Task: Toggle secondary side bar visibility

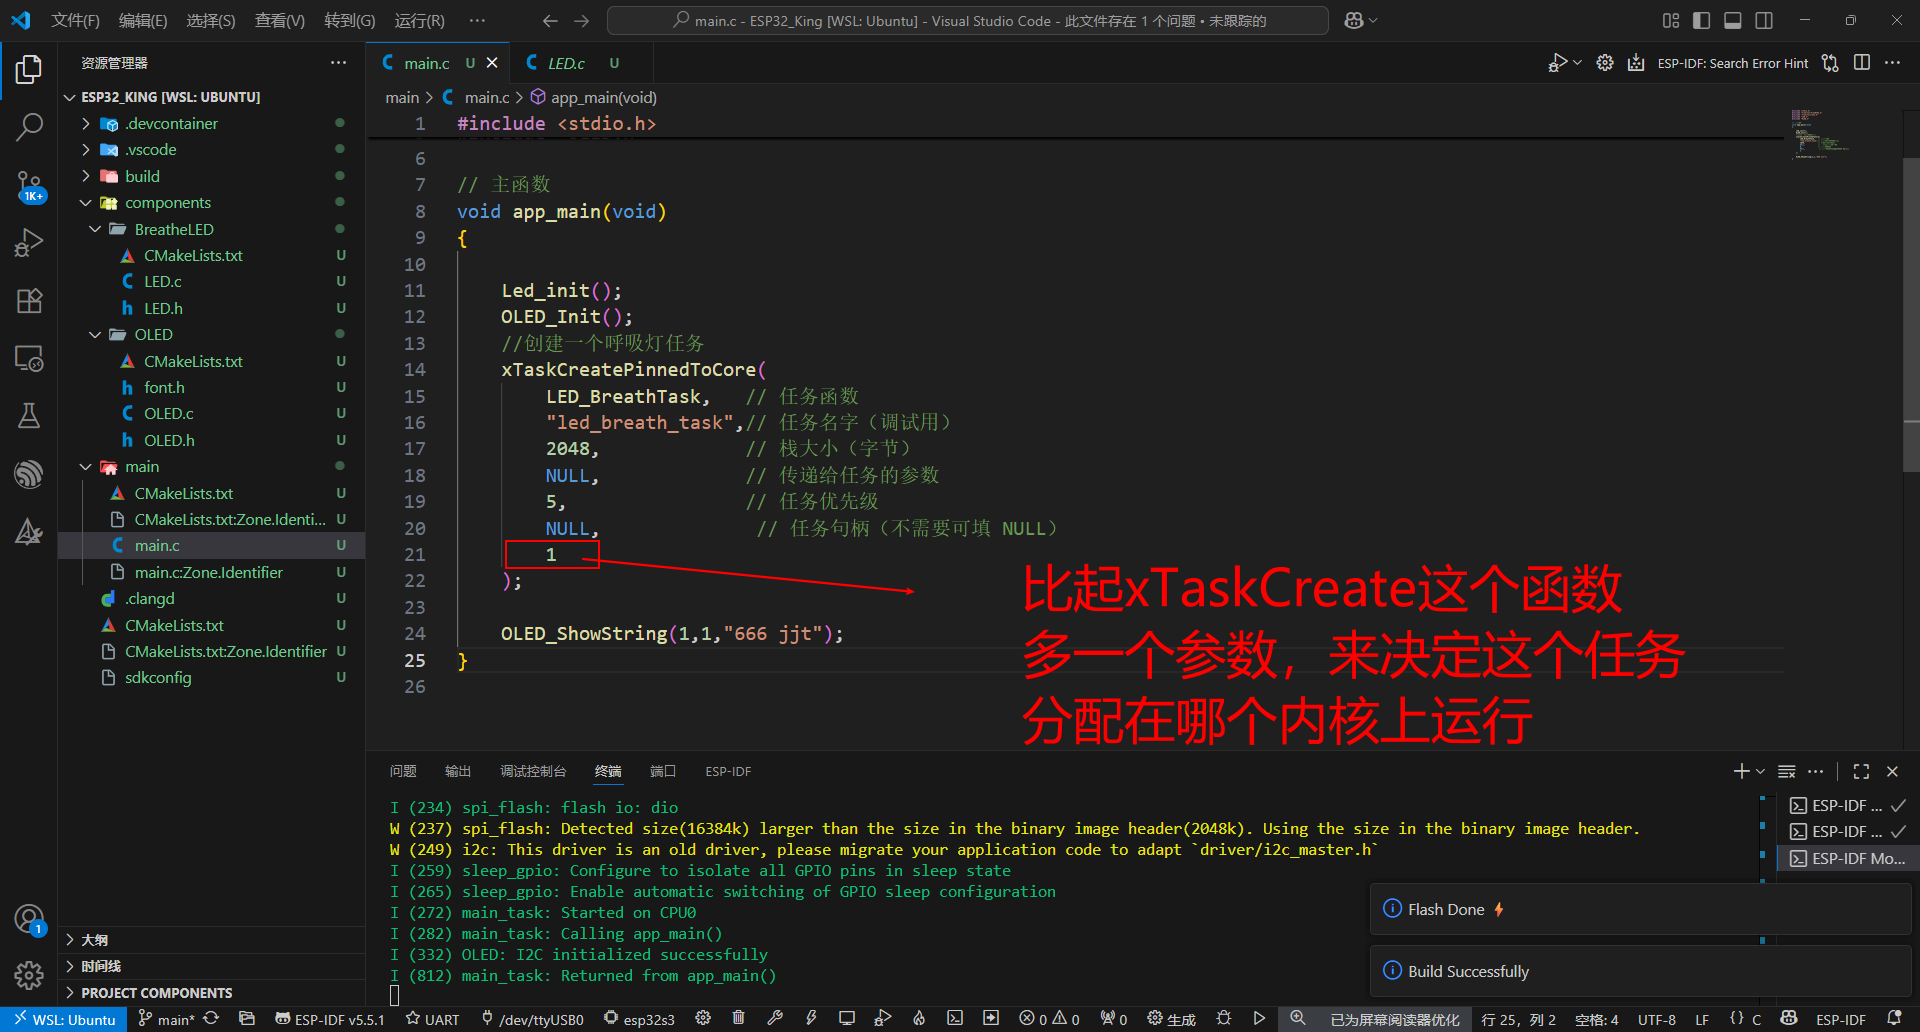Action: [1764, 20]
